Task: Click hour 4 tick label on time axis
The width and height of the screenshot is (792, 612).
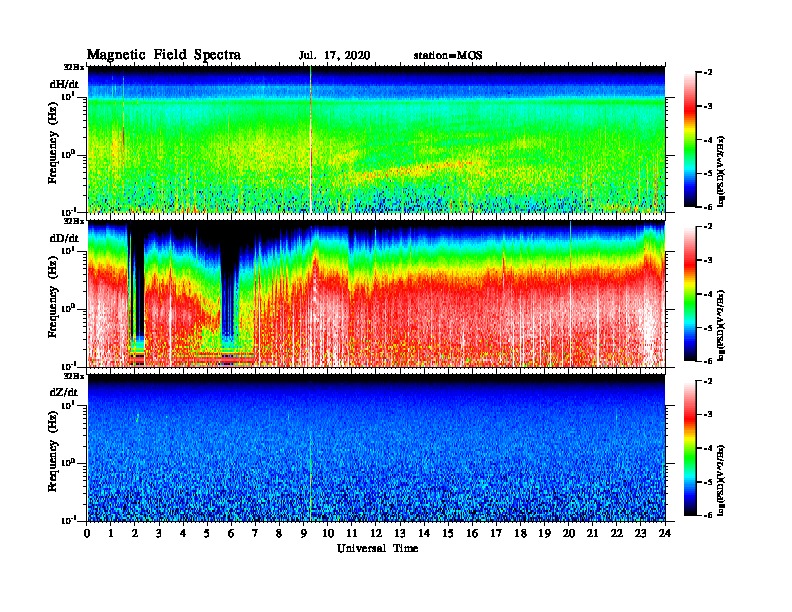Action: (183, 533)
